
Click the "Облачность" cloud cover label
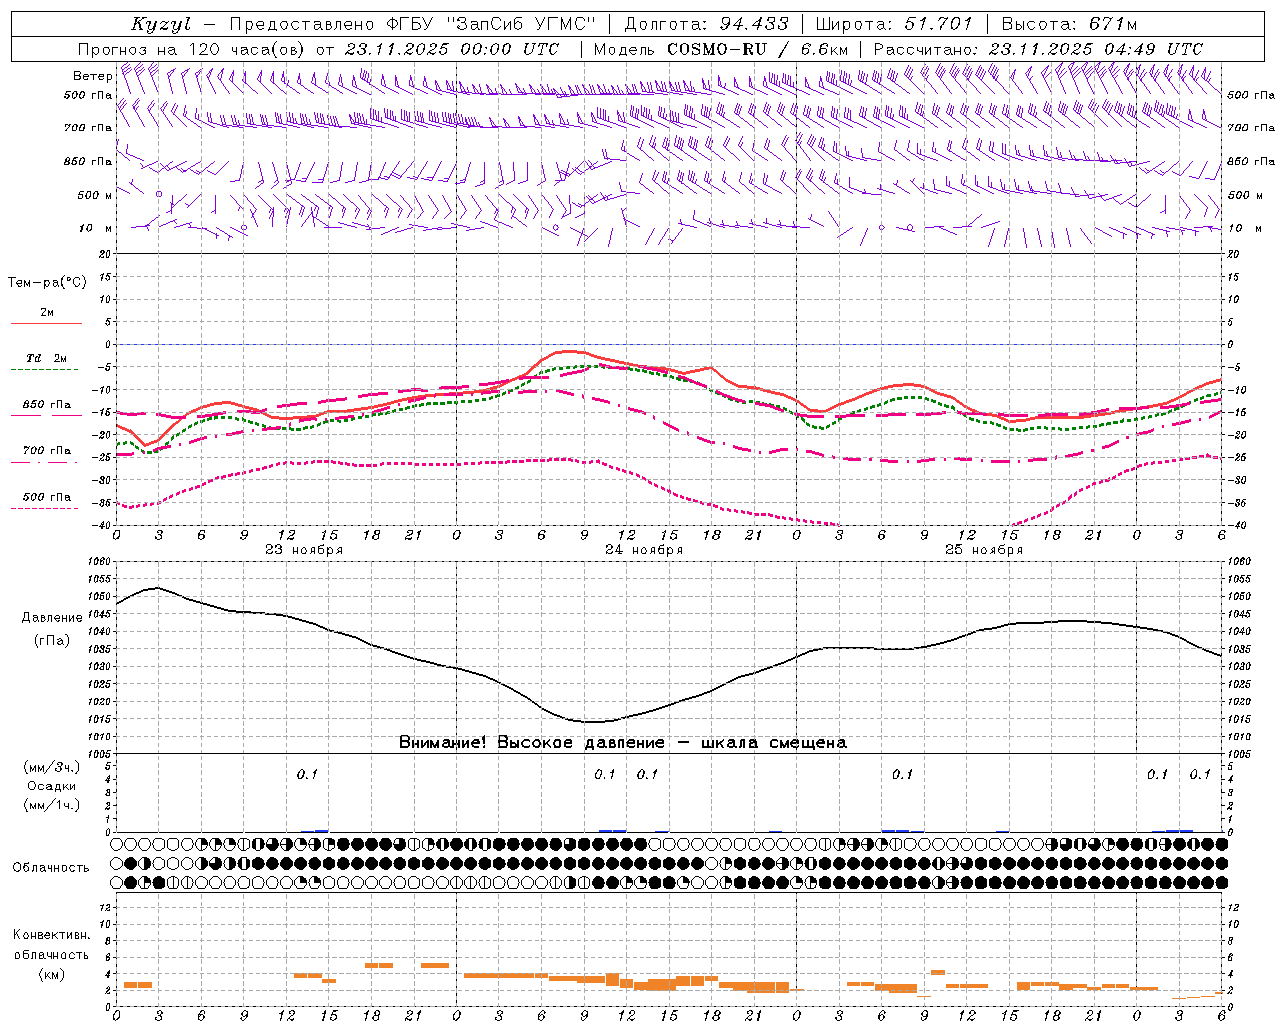click(51, 868)
